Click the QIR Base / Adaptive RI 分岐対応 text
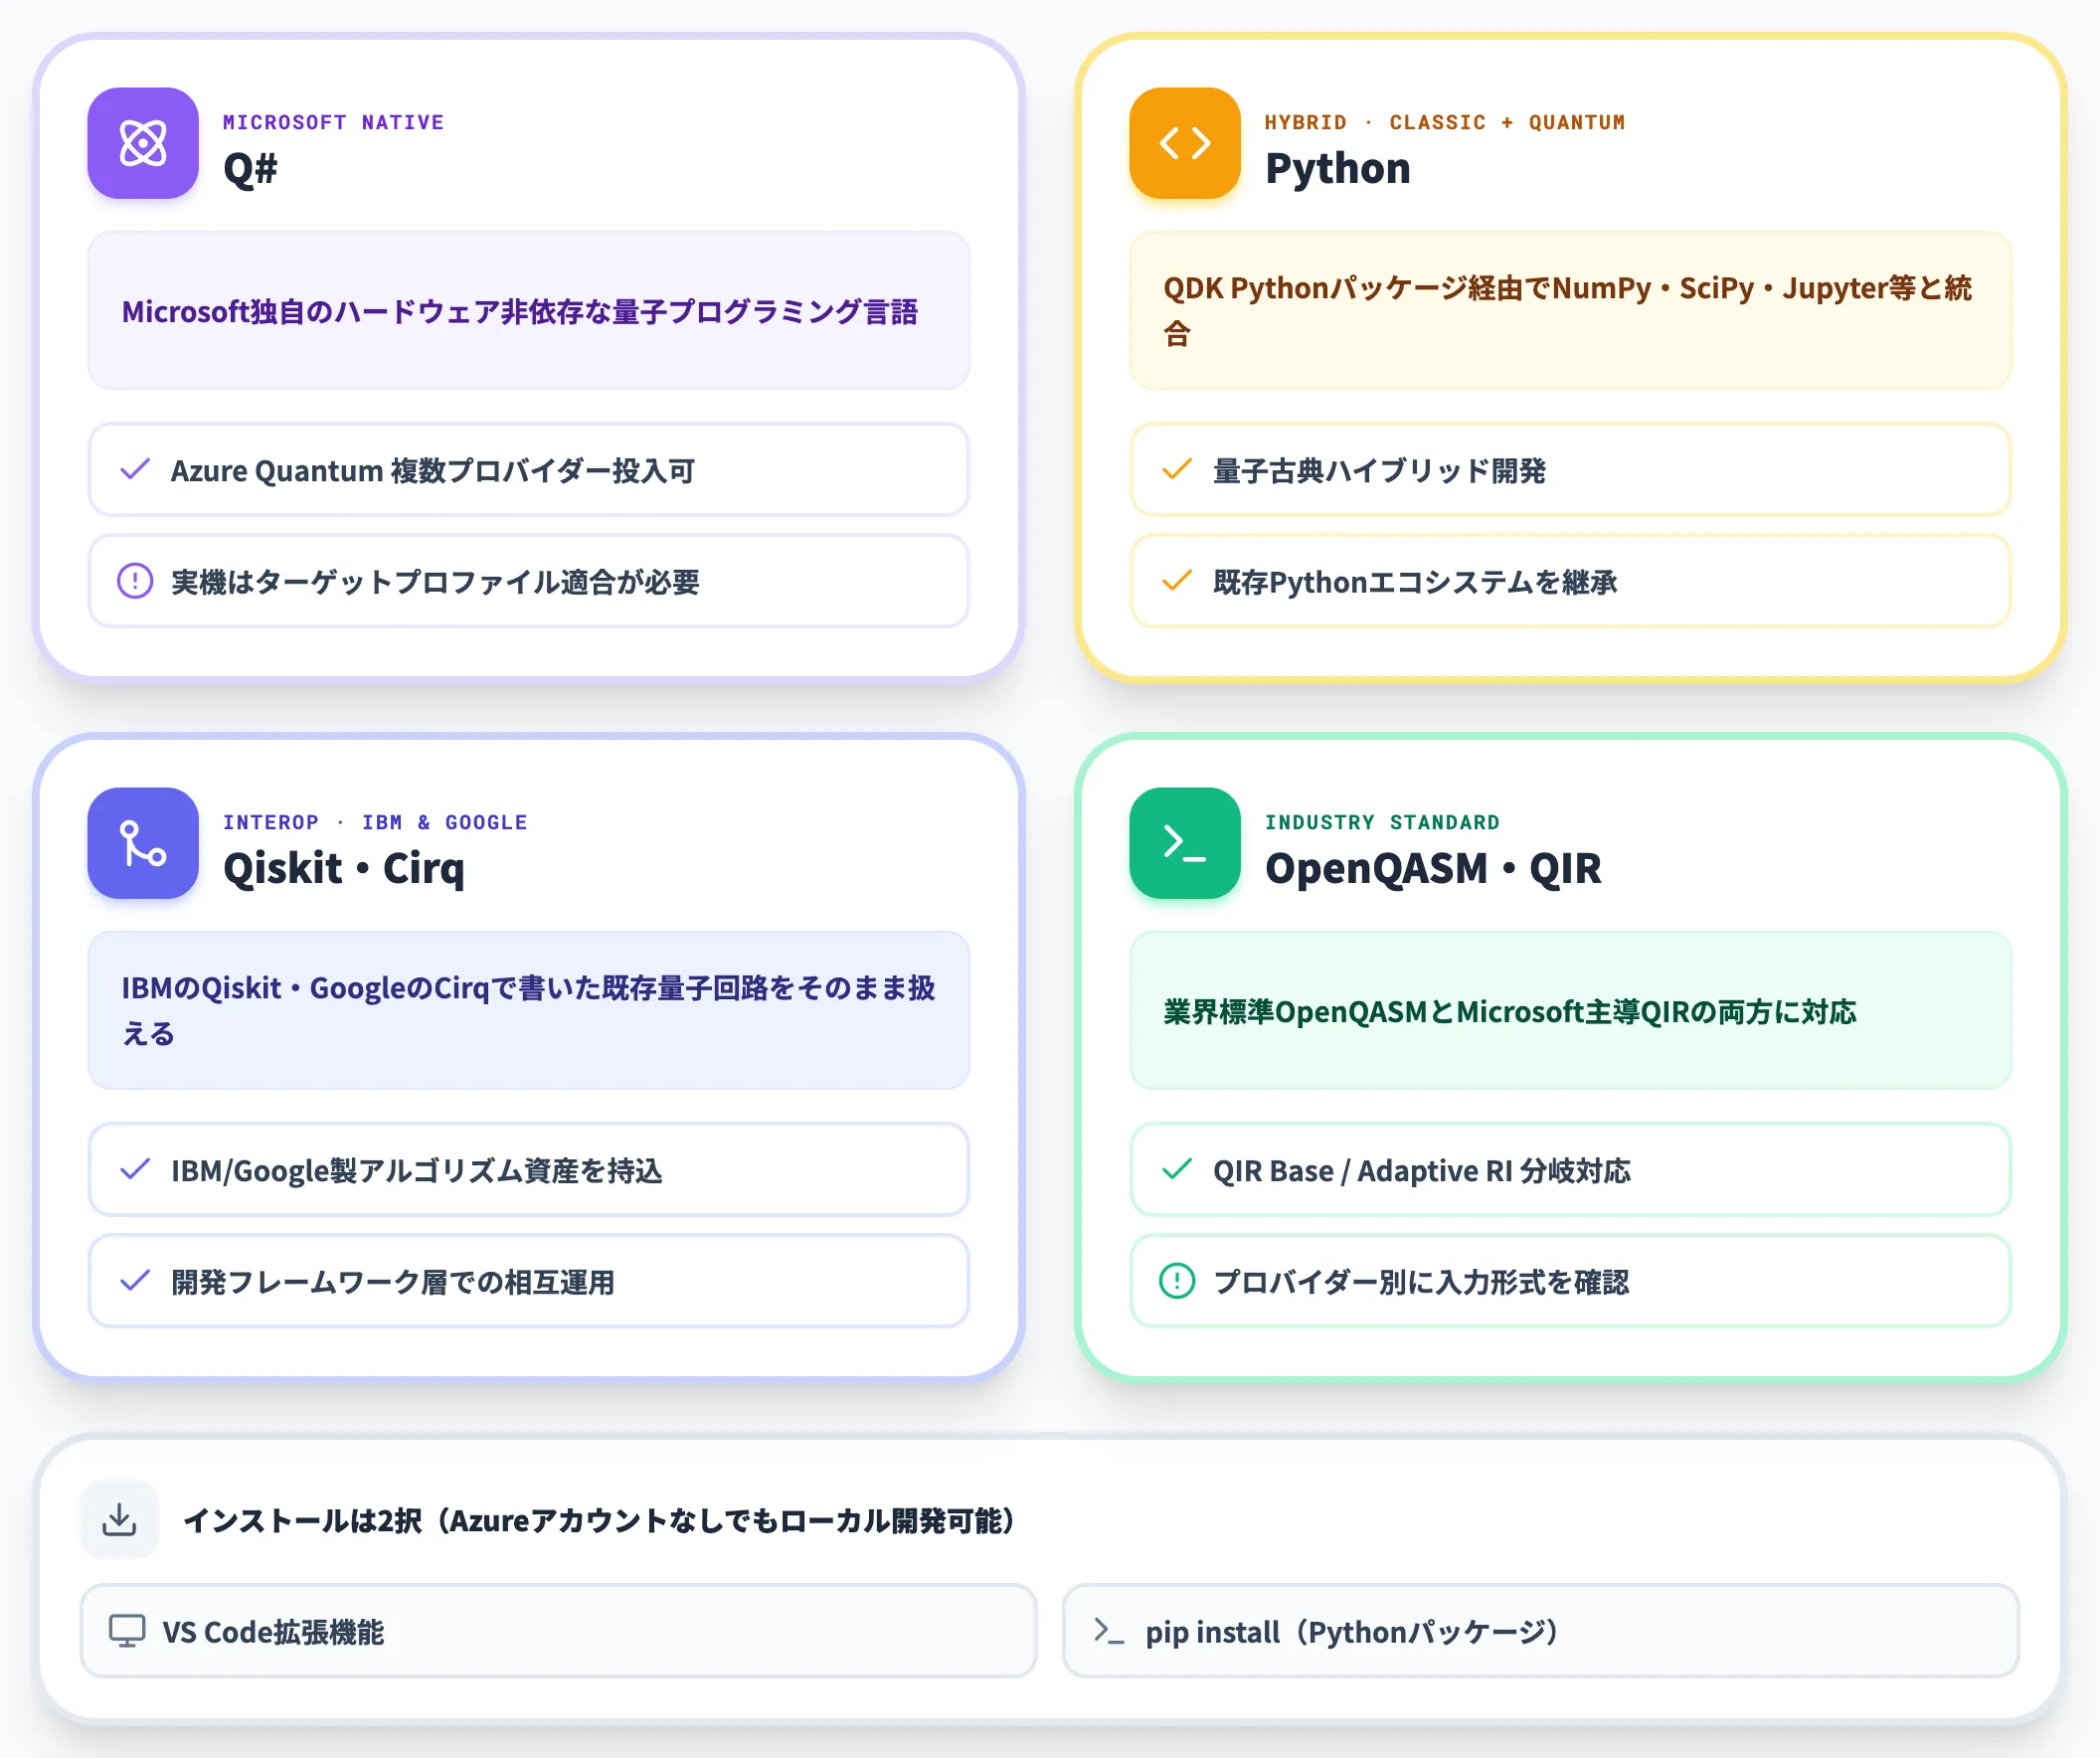This screenshot has height=1758, width=2100. click(1421, 1170)
